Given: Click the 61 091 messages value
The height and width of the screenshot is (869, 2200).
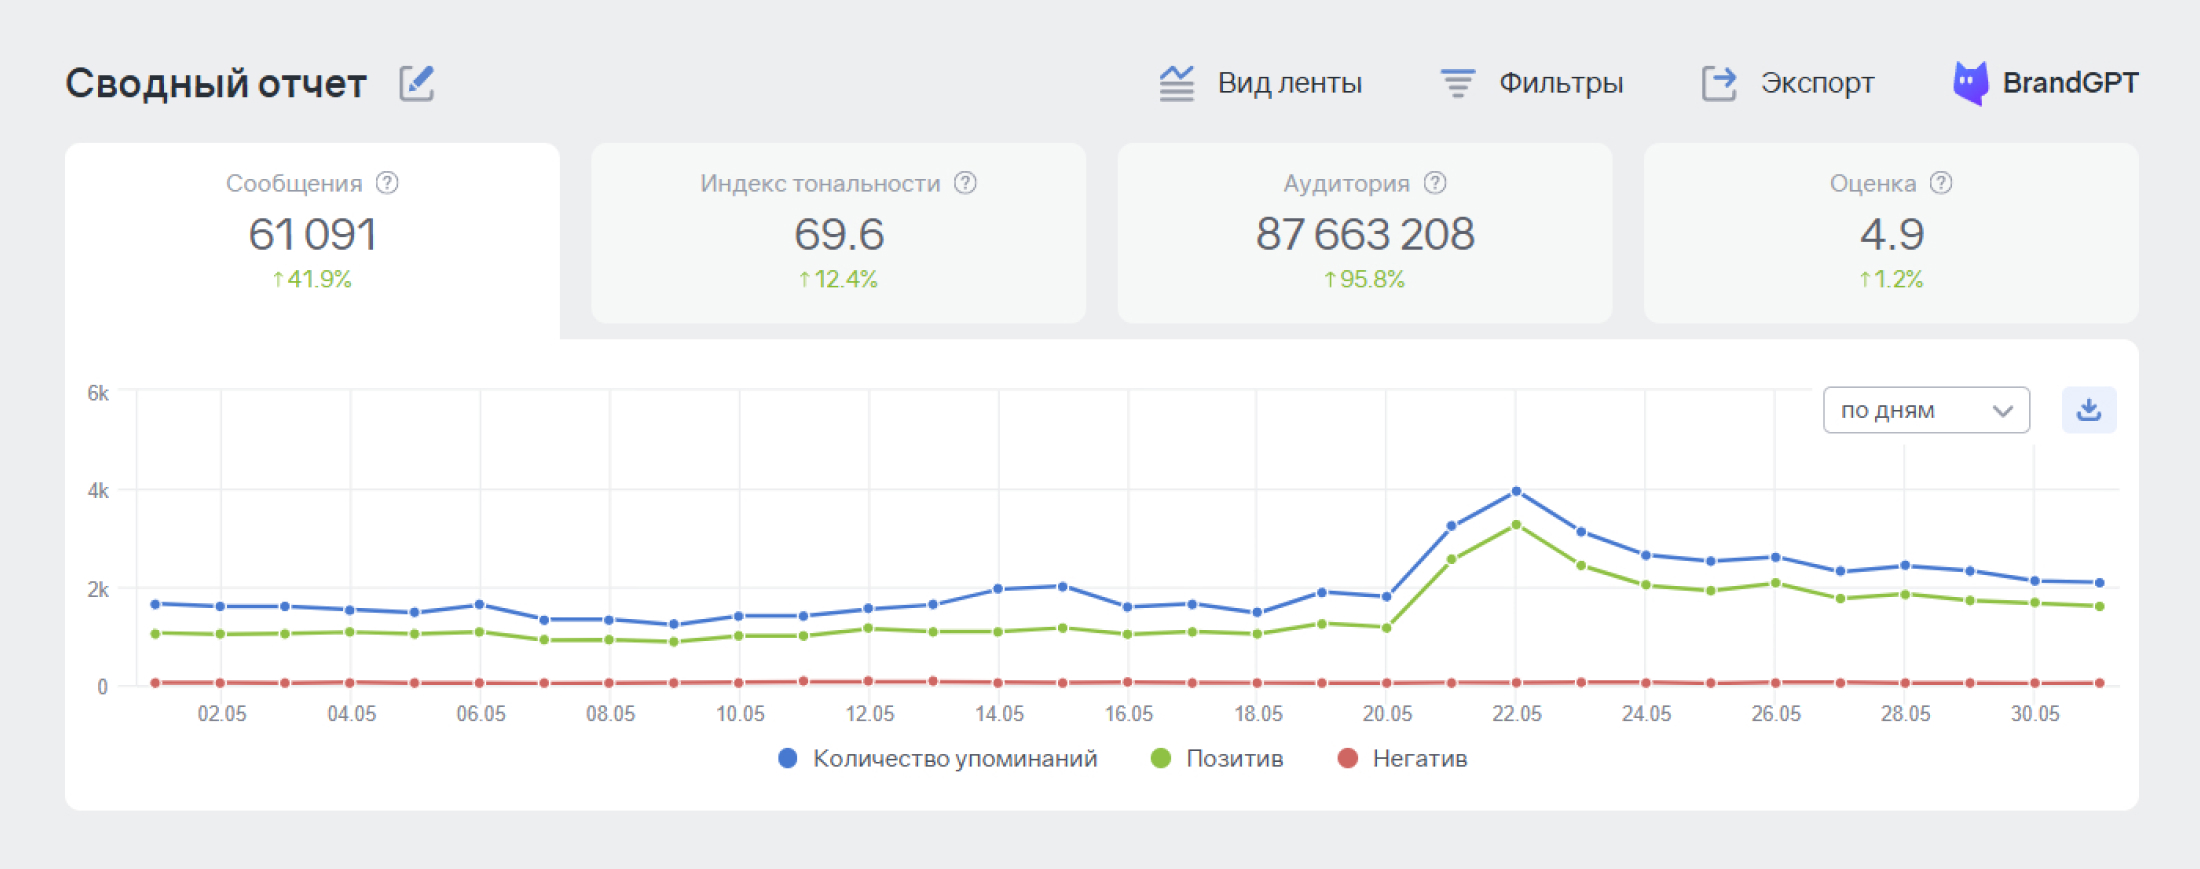Looking at the screenshot, I should click(x=312, y=234).
